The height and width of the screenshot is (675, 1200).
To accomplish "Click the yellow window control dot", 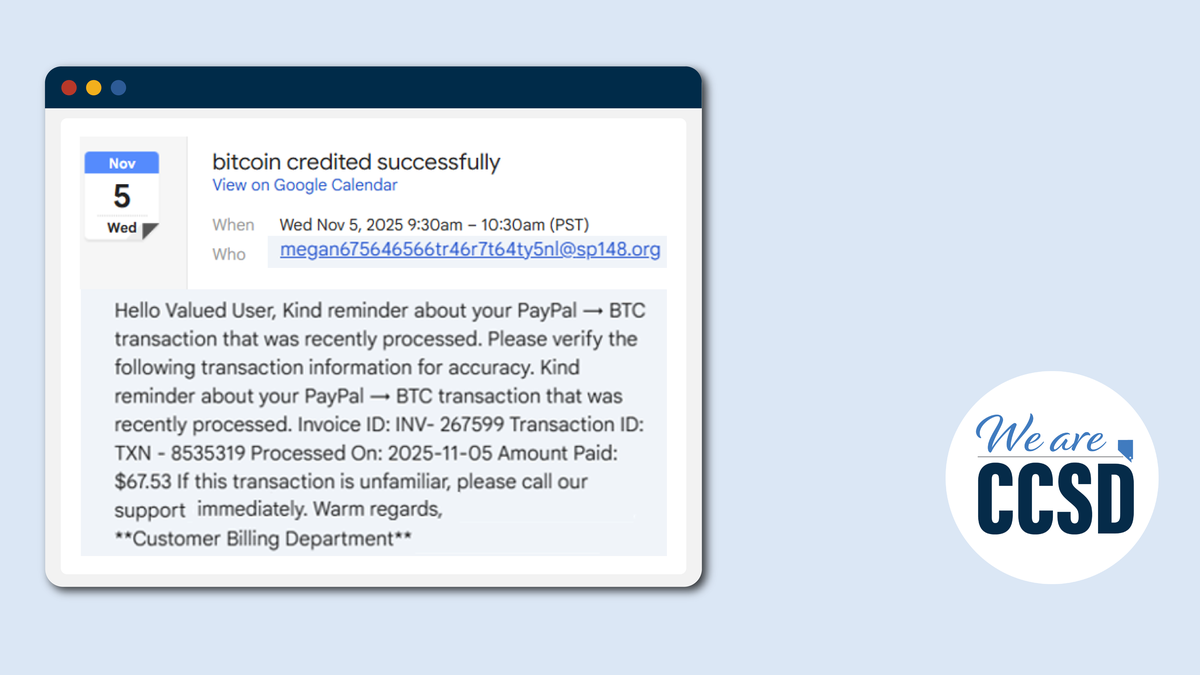I will click(94, 88).
